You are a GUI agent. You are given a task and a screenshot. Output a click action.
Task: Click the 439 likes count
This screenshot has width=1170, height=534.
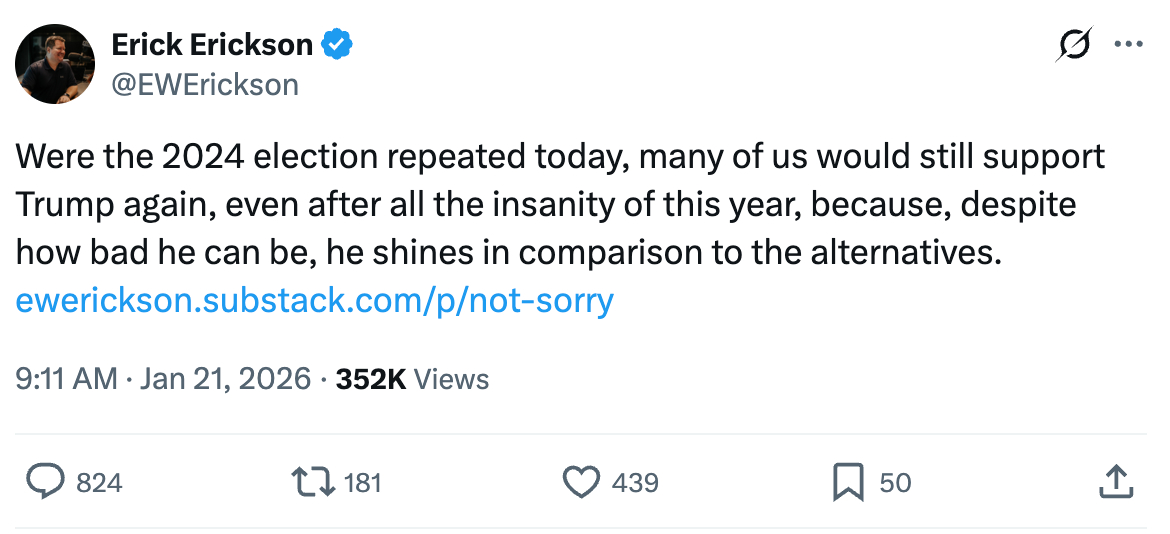pos(635,483)
